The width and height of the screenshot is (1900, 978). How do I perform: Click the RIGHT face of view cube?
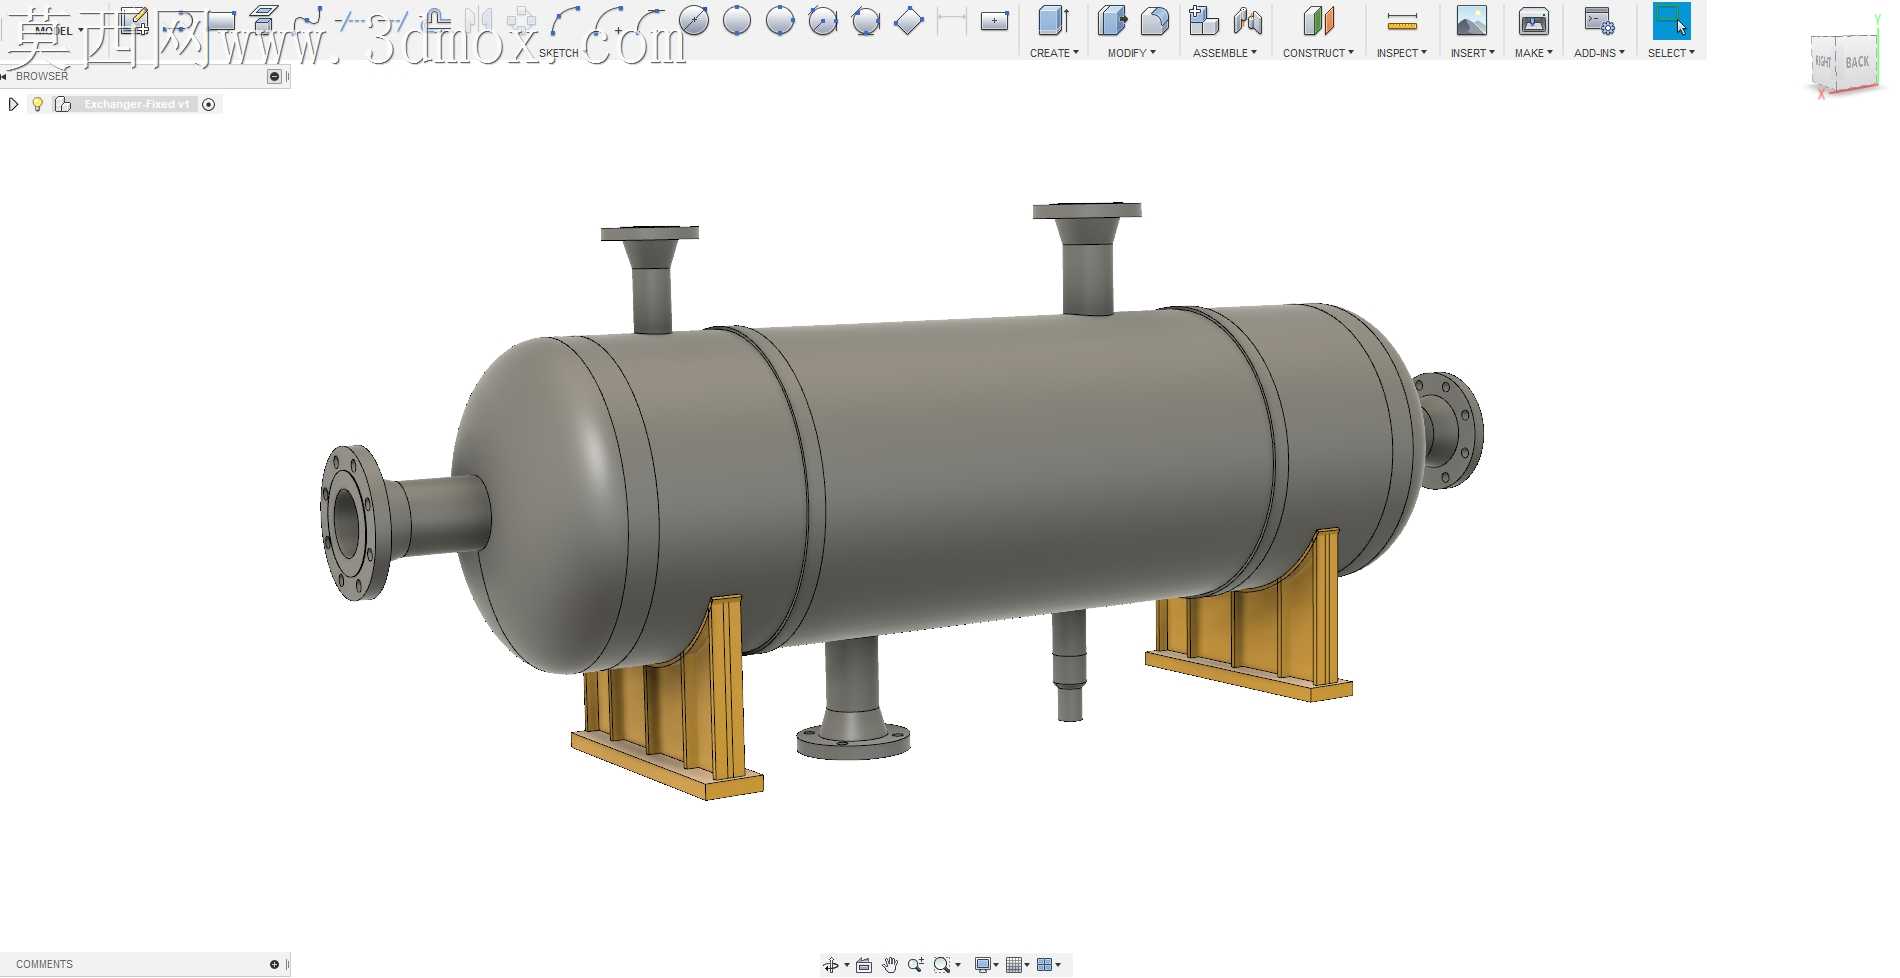(x=1823, y=62)
